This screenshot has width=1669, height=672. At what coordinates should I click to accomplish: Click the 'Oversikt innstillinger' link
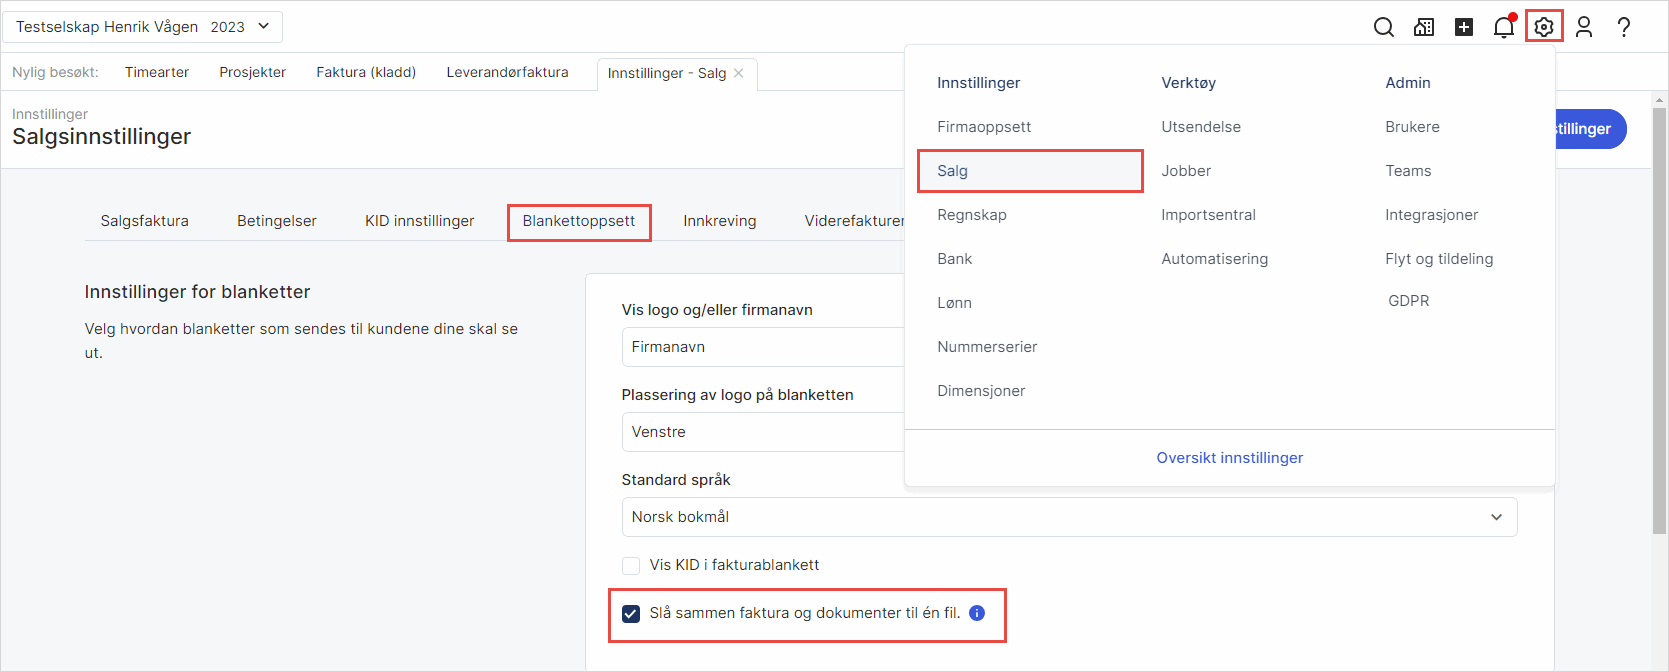tap(1229, 458)
